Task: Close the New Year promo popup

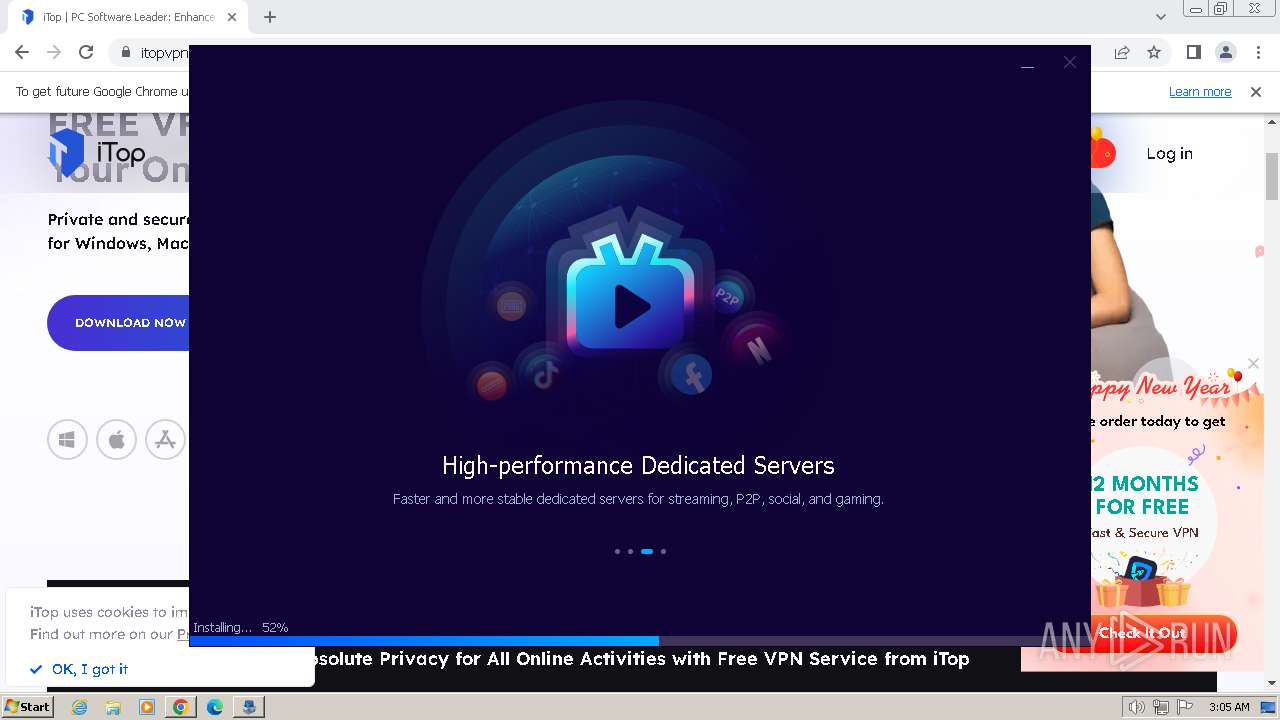Action: [x=1253, y=363]
